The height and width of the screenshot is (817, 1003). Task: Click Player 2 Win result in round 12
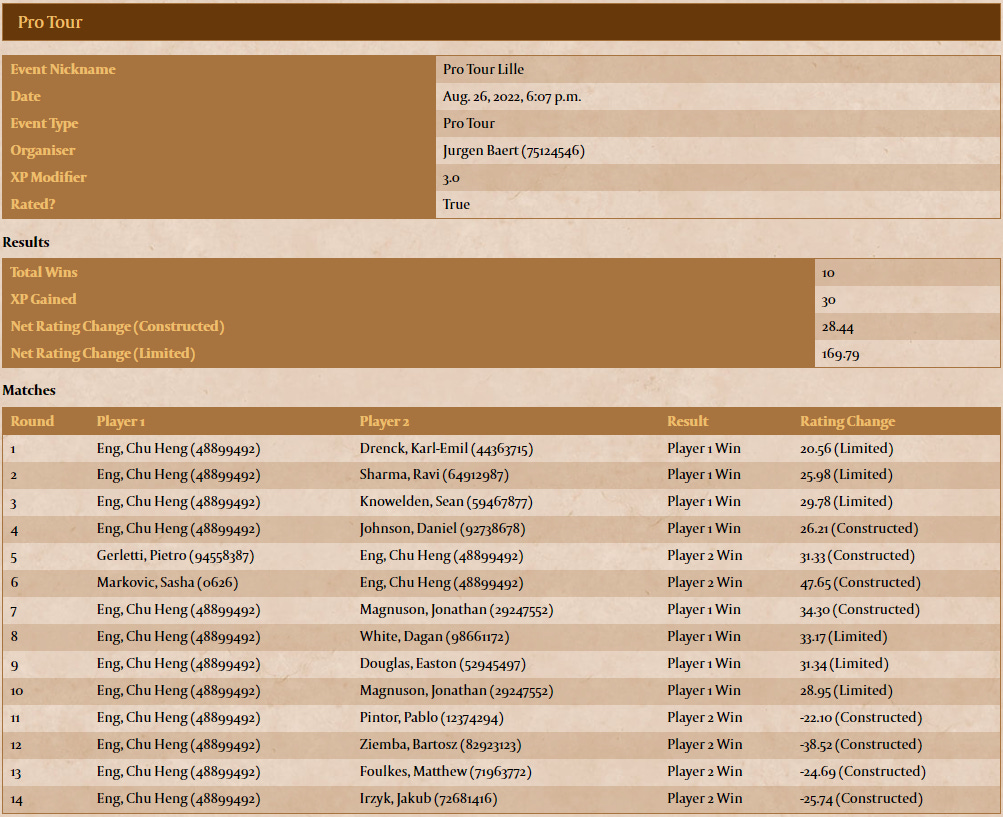pos(705,745)
